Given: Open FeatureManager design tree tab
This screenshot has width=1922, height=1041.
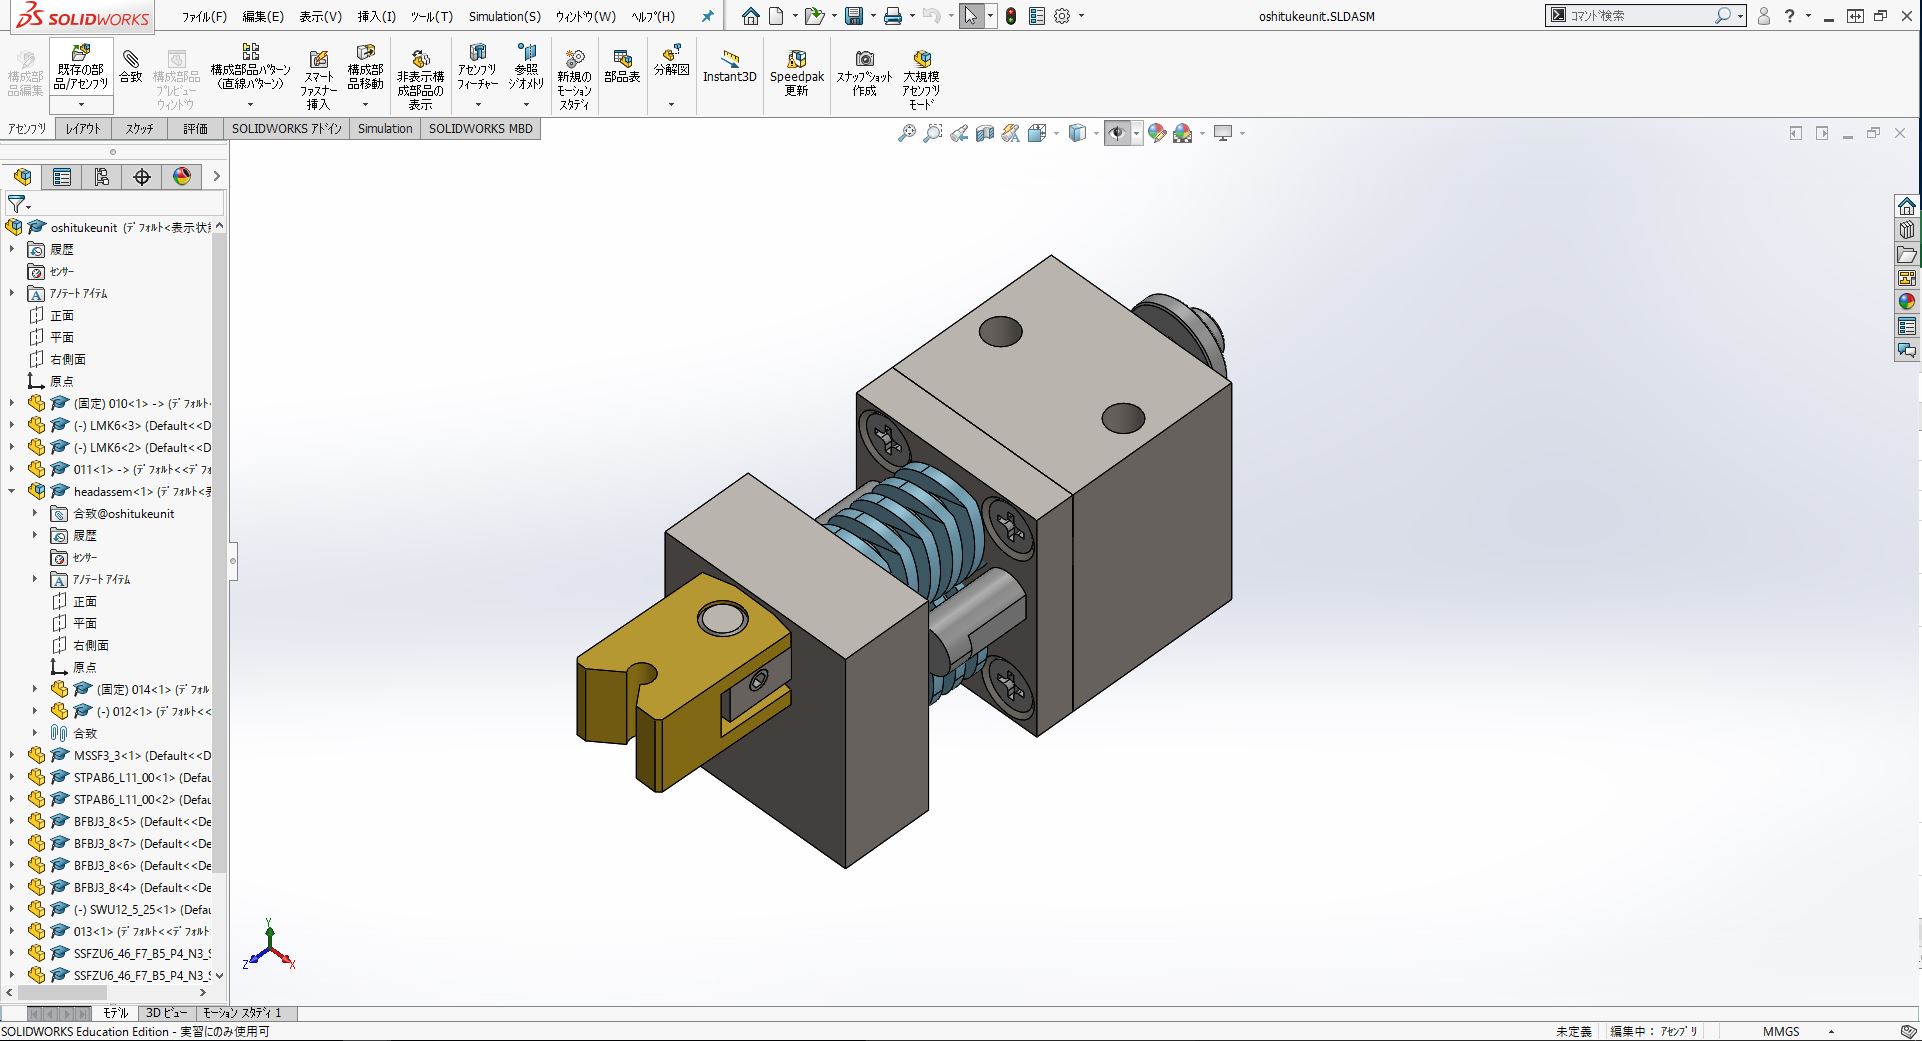Looking at the screenshot, I should pyautogui.click(x=22, y=177).
